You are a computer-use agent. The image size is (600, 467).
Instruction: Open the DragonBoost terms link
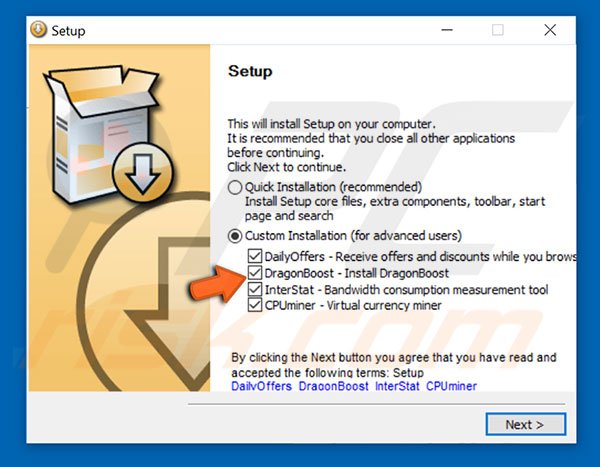pyautogui.click(x=334, y=386)
